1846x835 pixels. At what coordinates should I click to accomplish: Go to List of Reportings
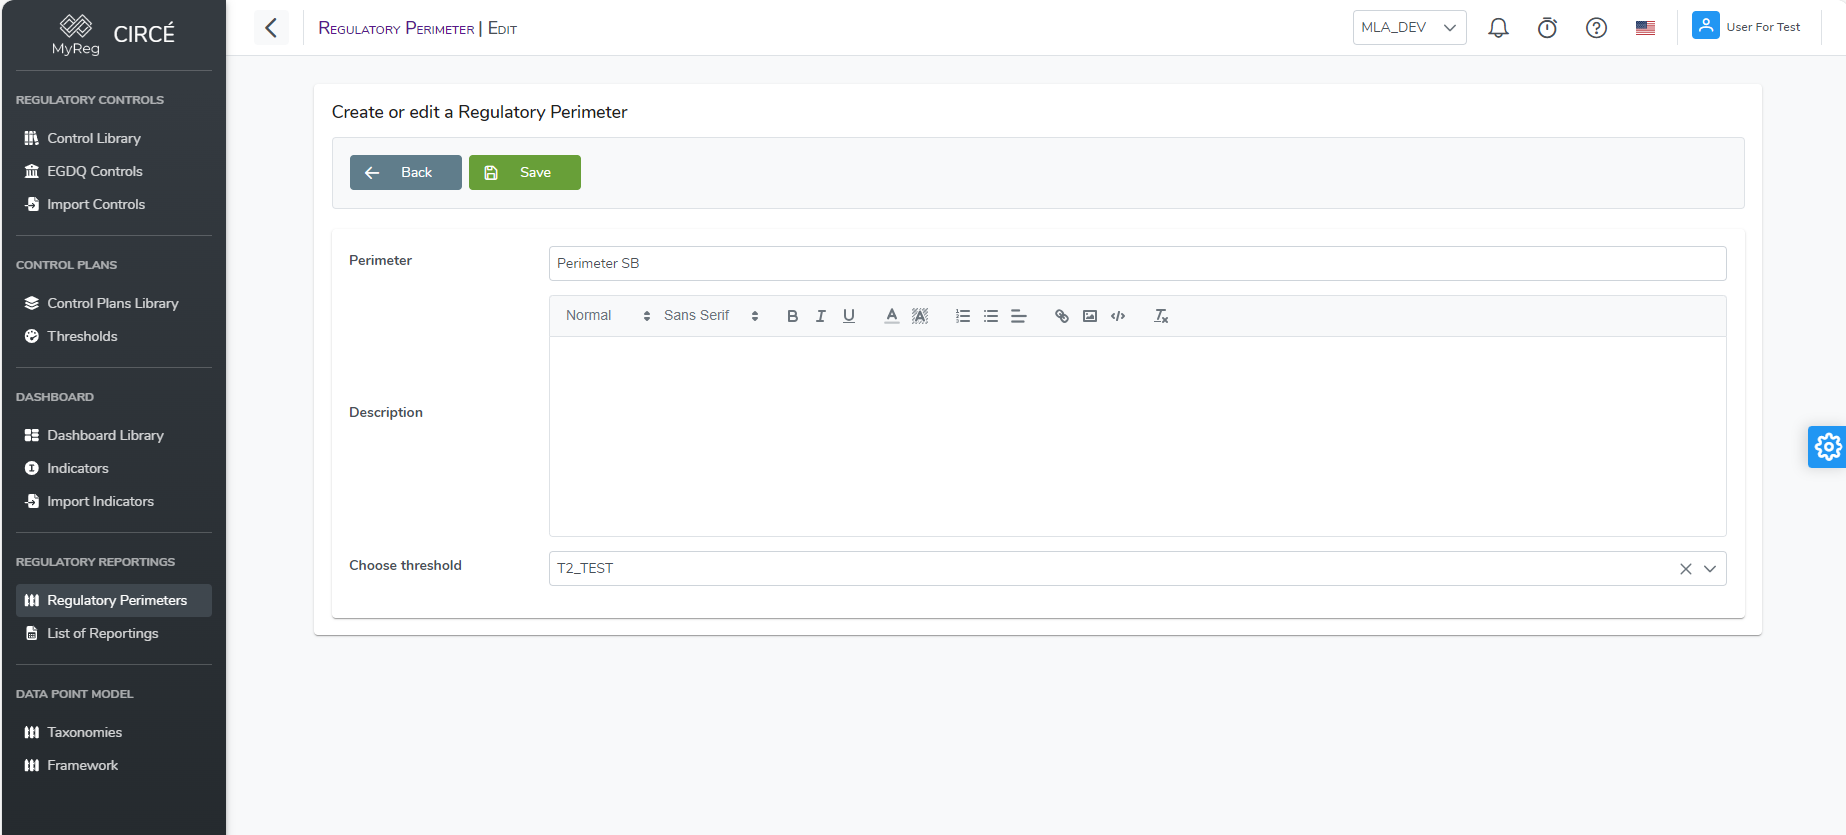pyautogui.click(x=102, y=633)
